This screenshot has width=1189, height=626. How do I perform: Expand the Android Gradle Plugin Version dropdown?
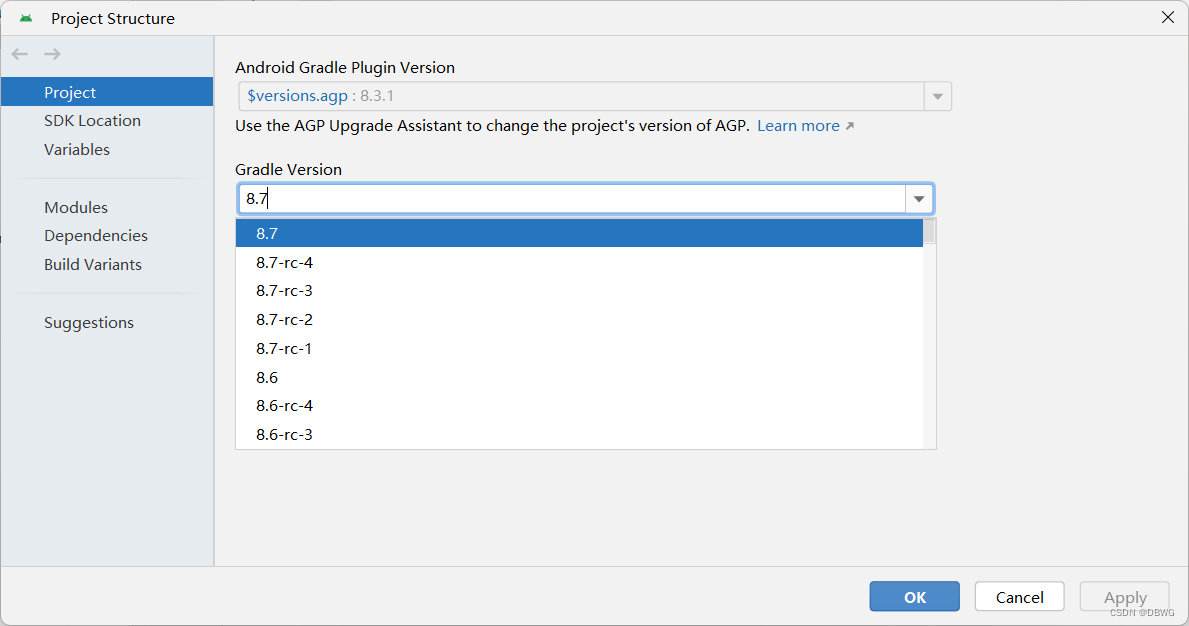938,97
